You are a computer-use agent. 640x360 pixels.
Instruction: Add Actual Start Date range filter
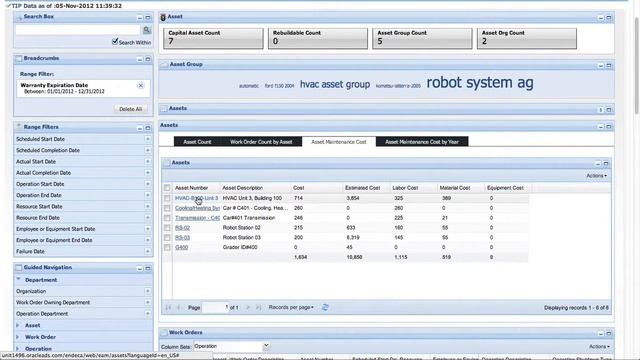(147, 162)
